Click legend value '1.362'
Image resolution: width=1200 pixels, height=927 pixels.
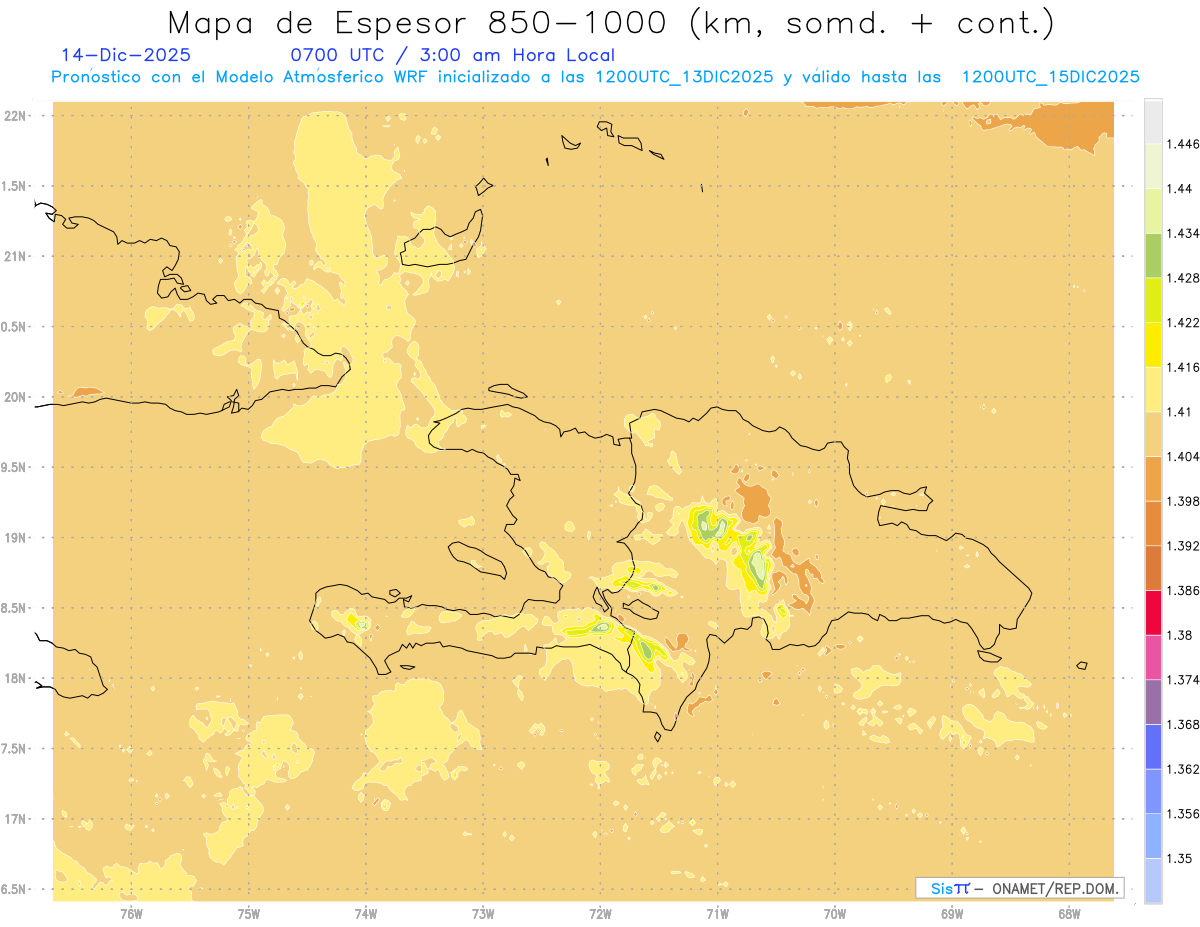(x=1182, y=769)
